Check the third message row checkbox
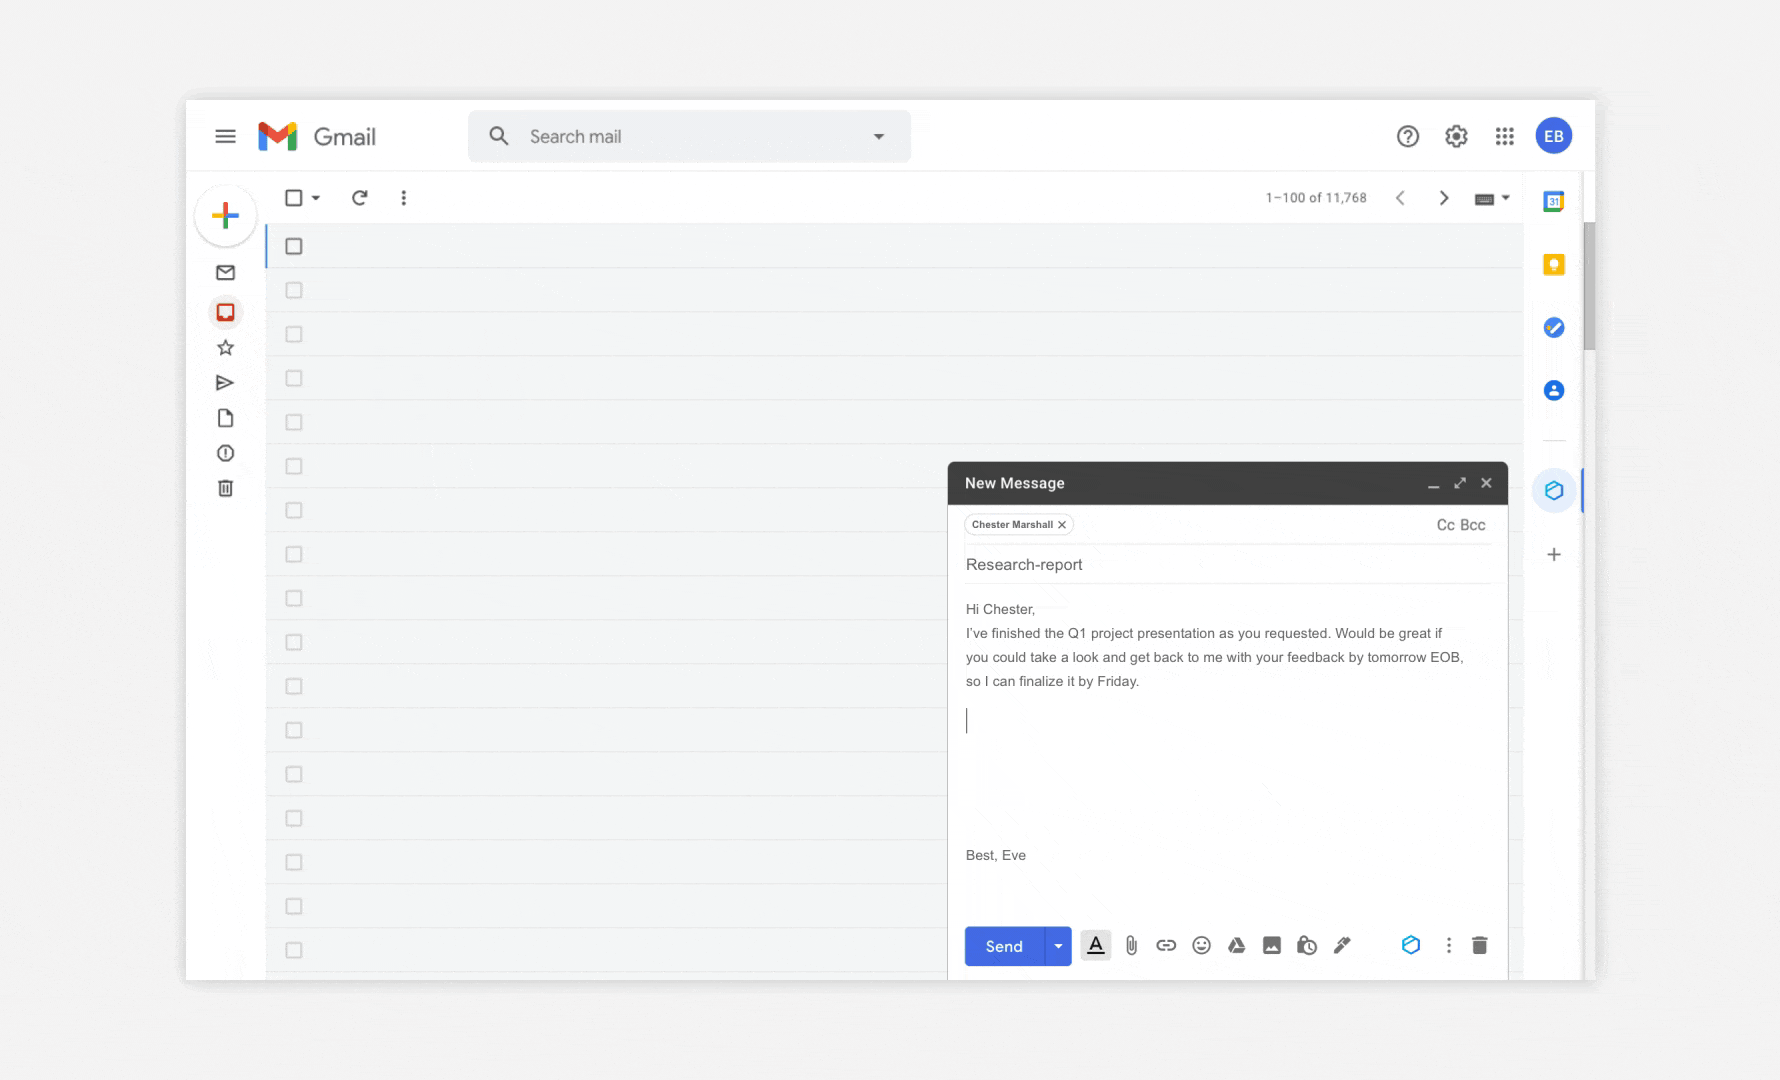 click(x=293, y=334)
